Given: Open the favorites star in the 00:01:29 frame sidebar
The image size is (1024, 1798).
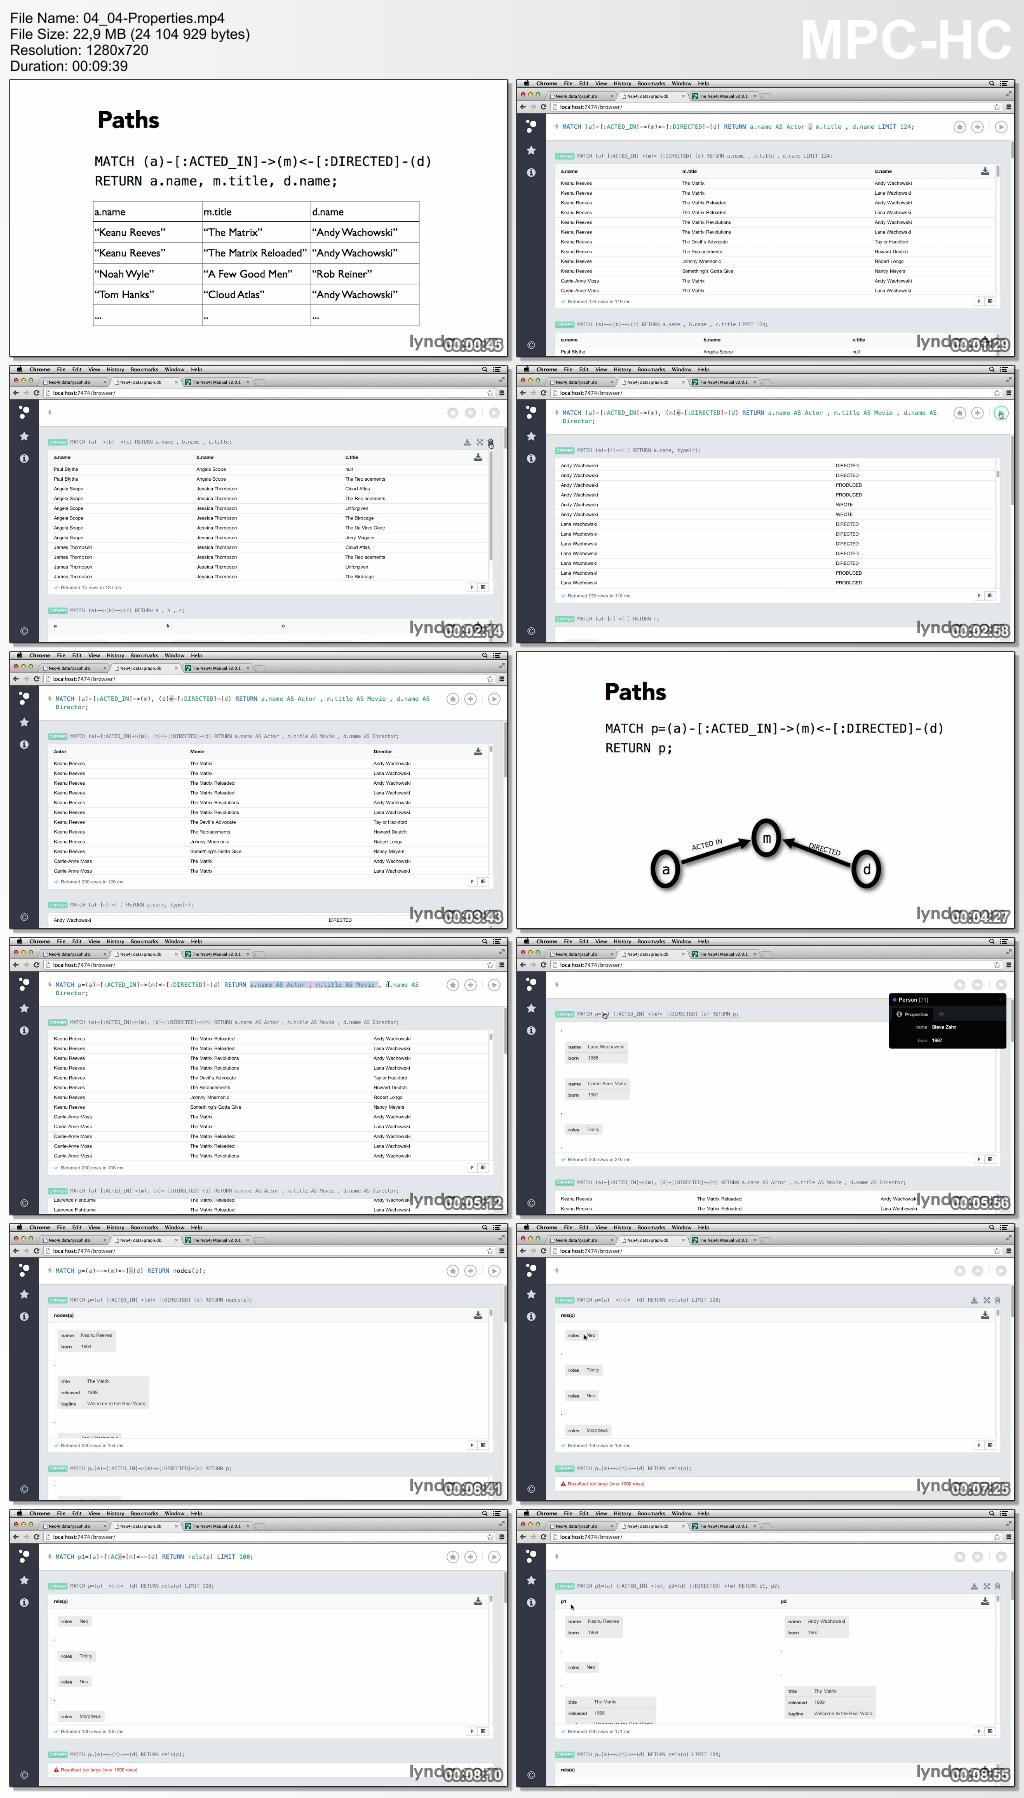Looking at the screenshot, I should [x=531, y=150].
